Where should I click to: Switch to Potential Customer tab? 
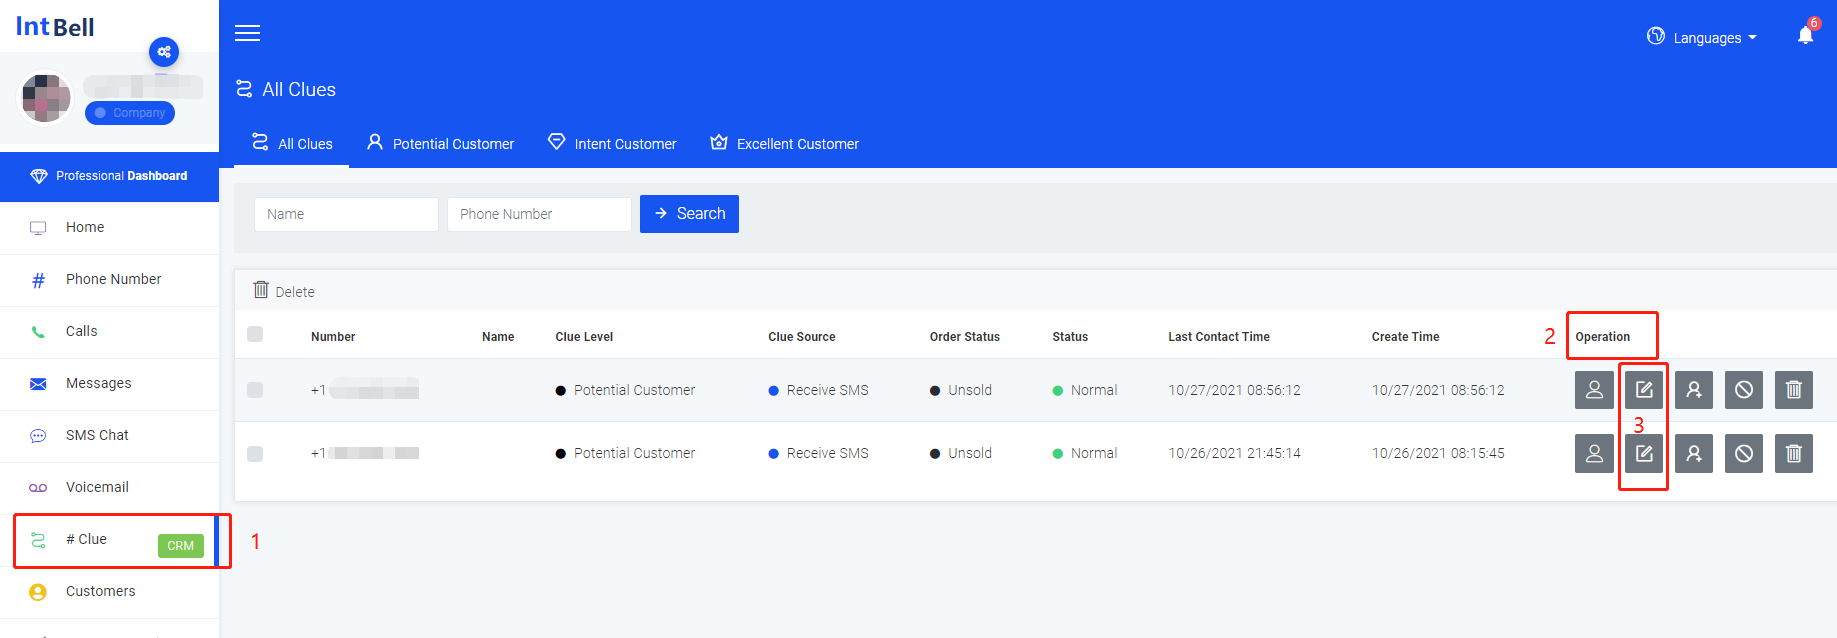point(440,143)
